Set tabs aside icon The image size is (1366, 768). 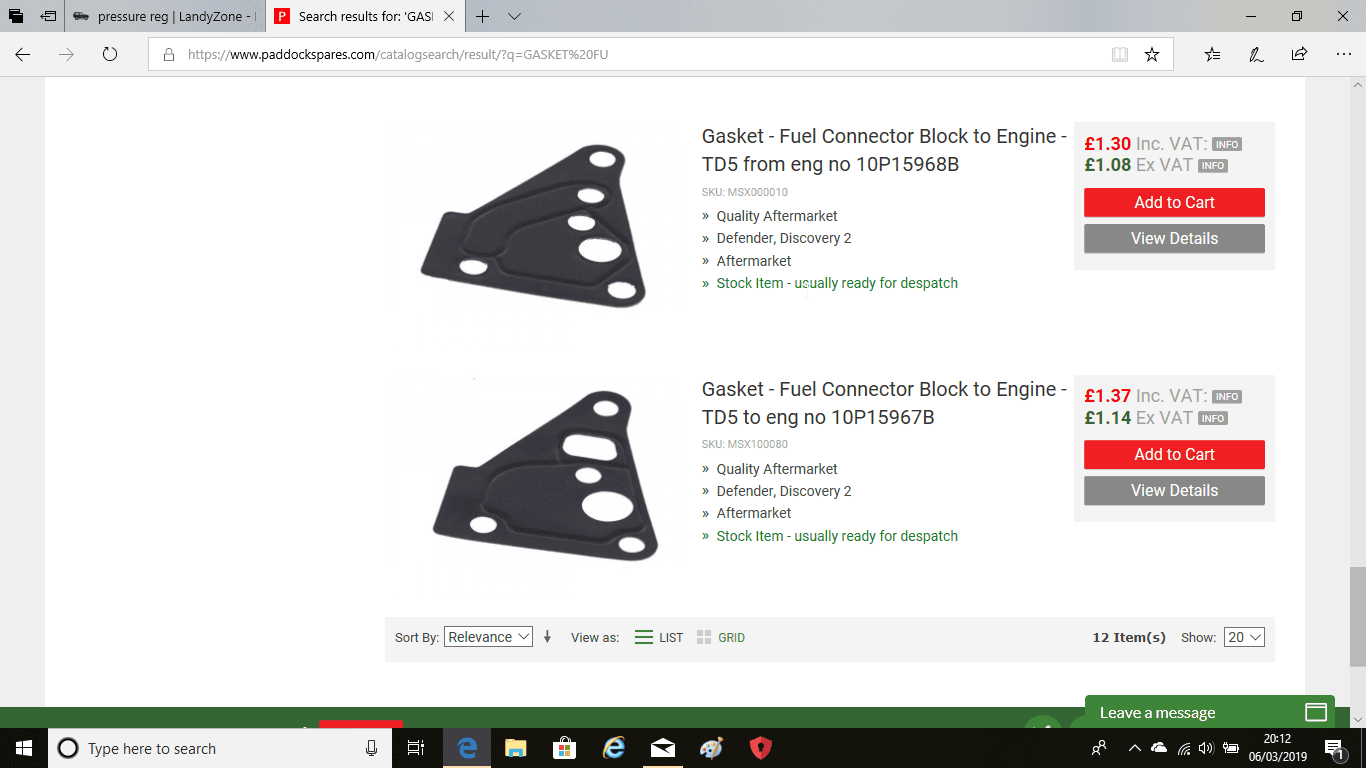pos(48,16)
